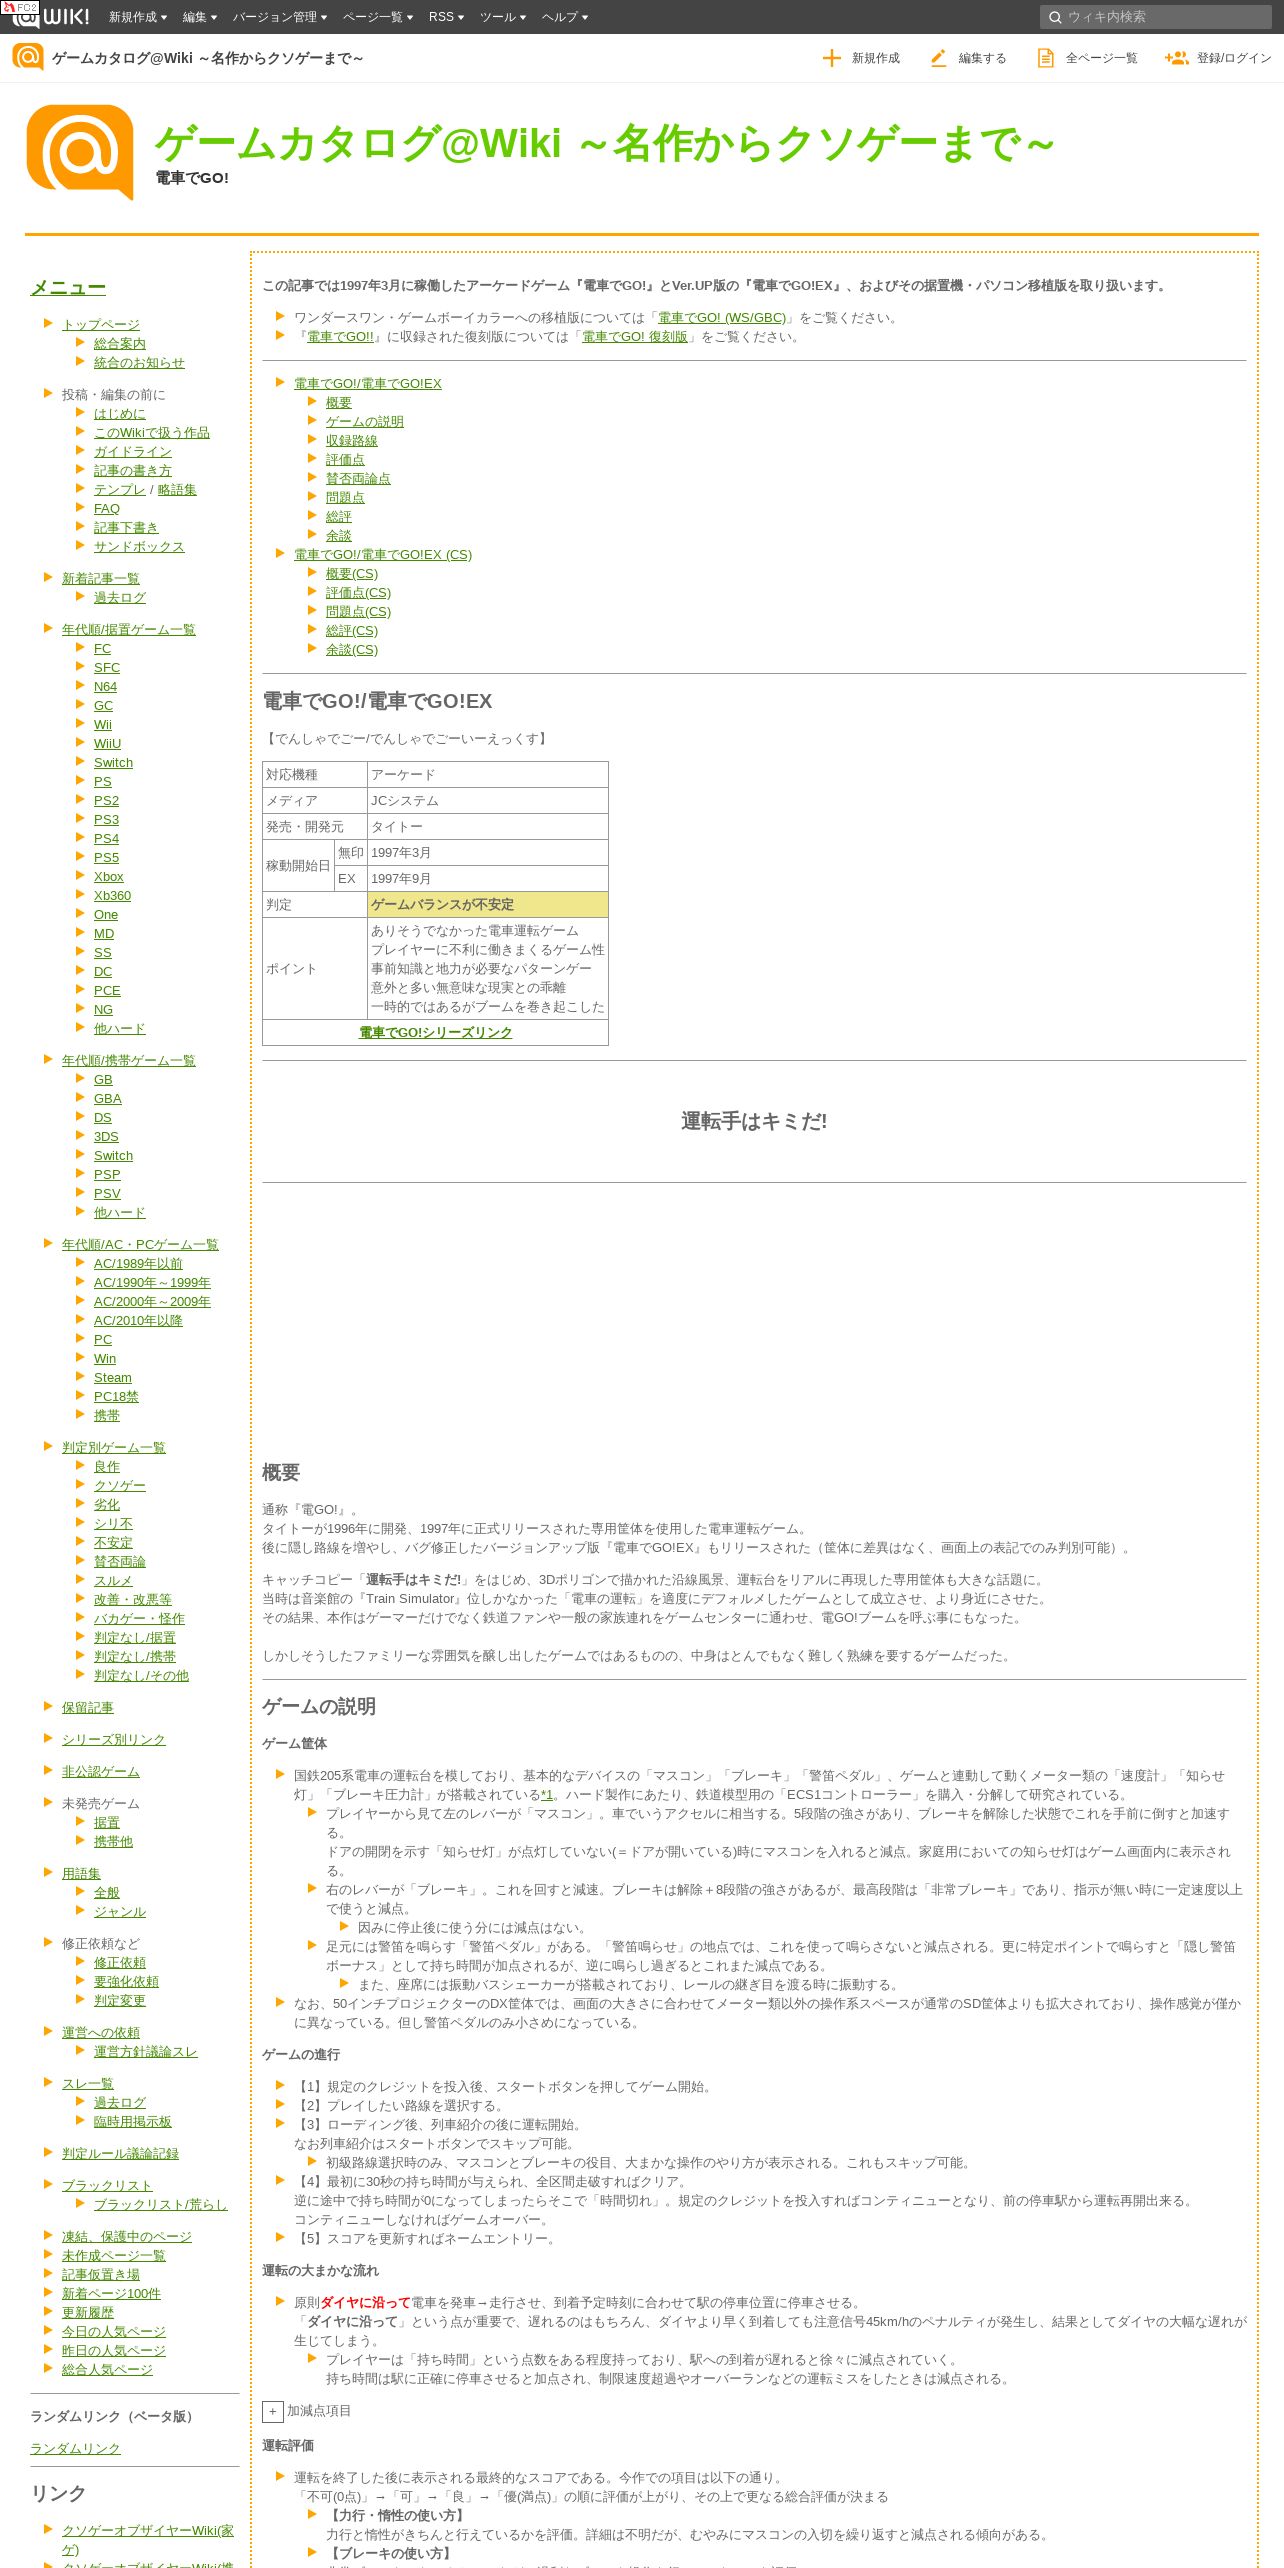Open ブラックリスト sidebar link

click(107, 2186)
